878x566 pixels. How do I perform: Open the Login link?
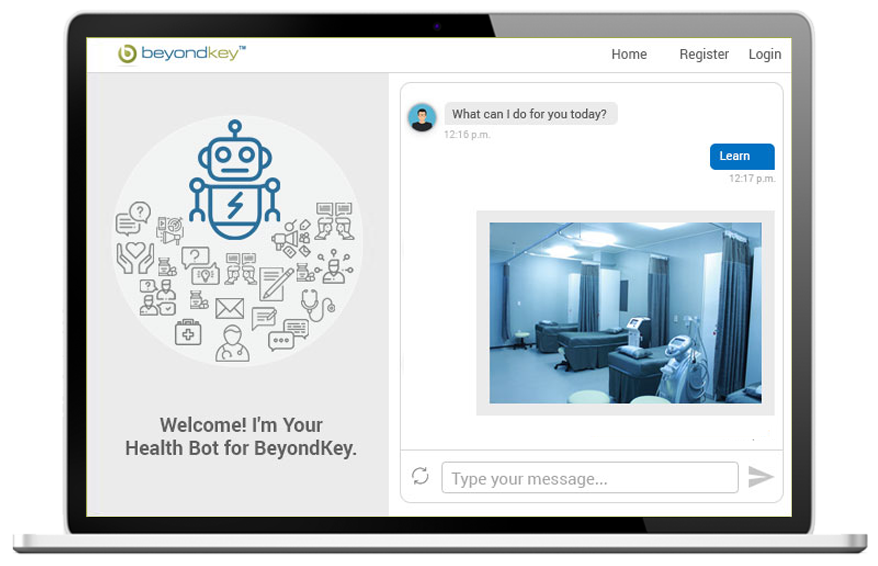(x=764, y=54)
